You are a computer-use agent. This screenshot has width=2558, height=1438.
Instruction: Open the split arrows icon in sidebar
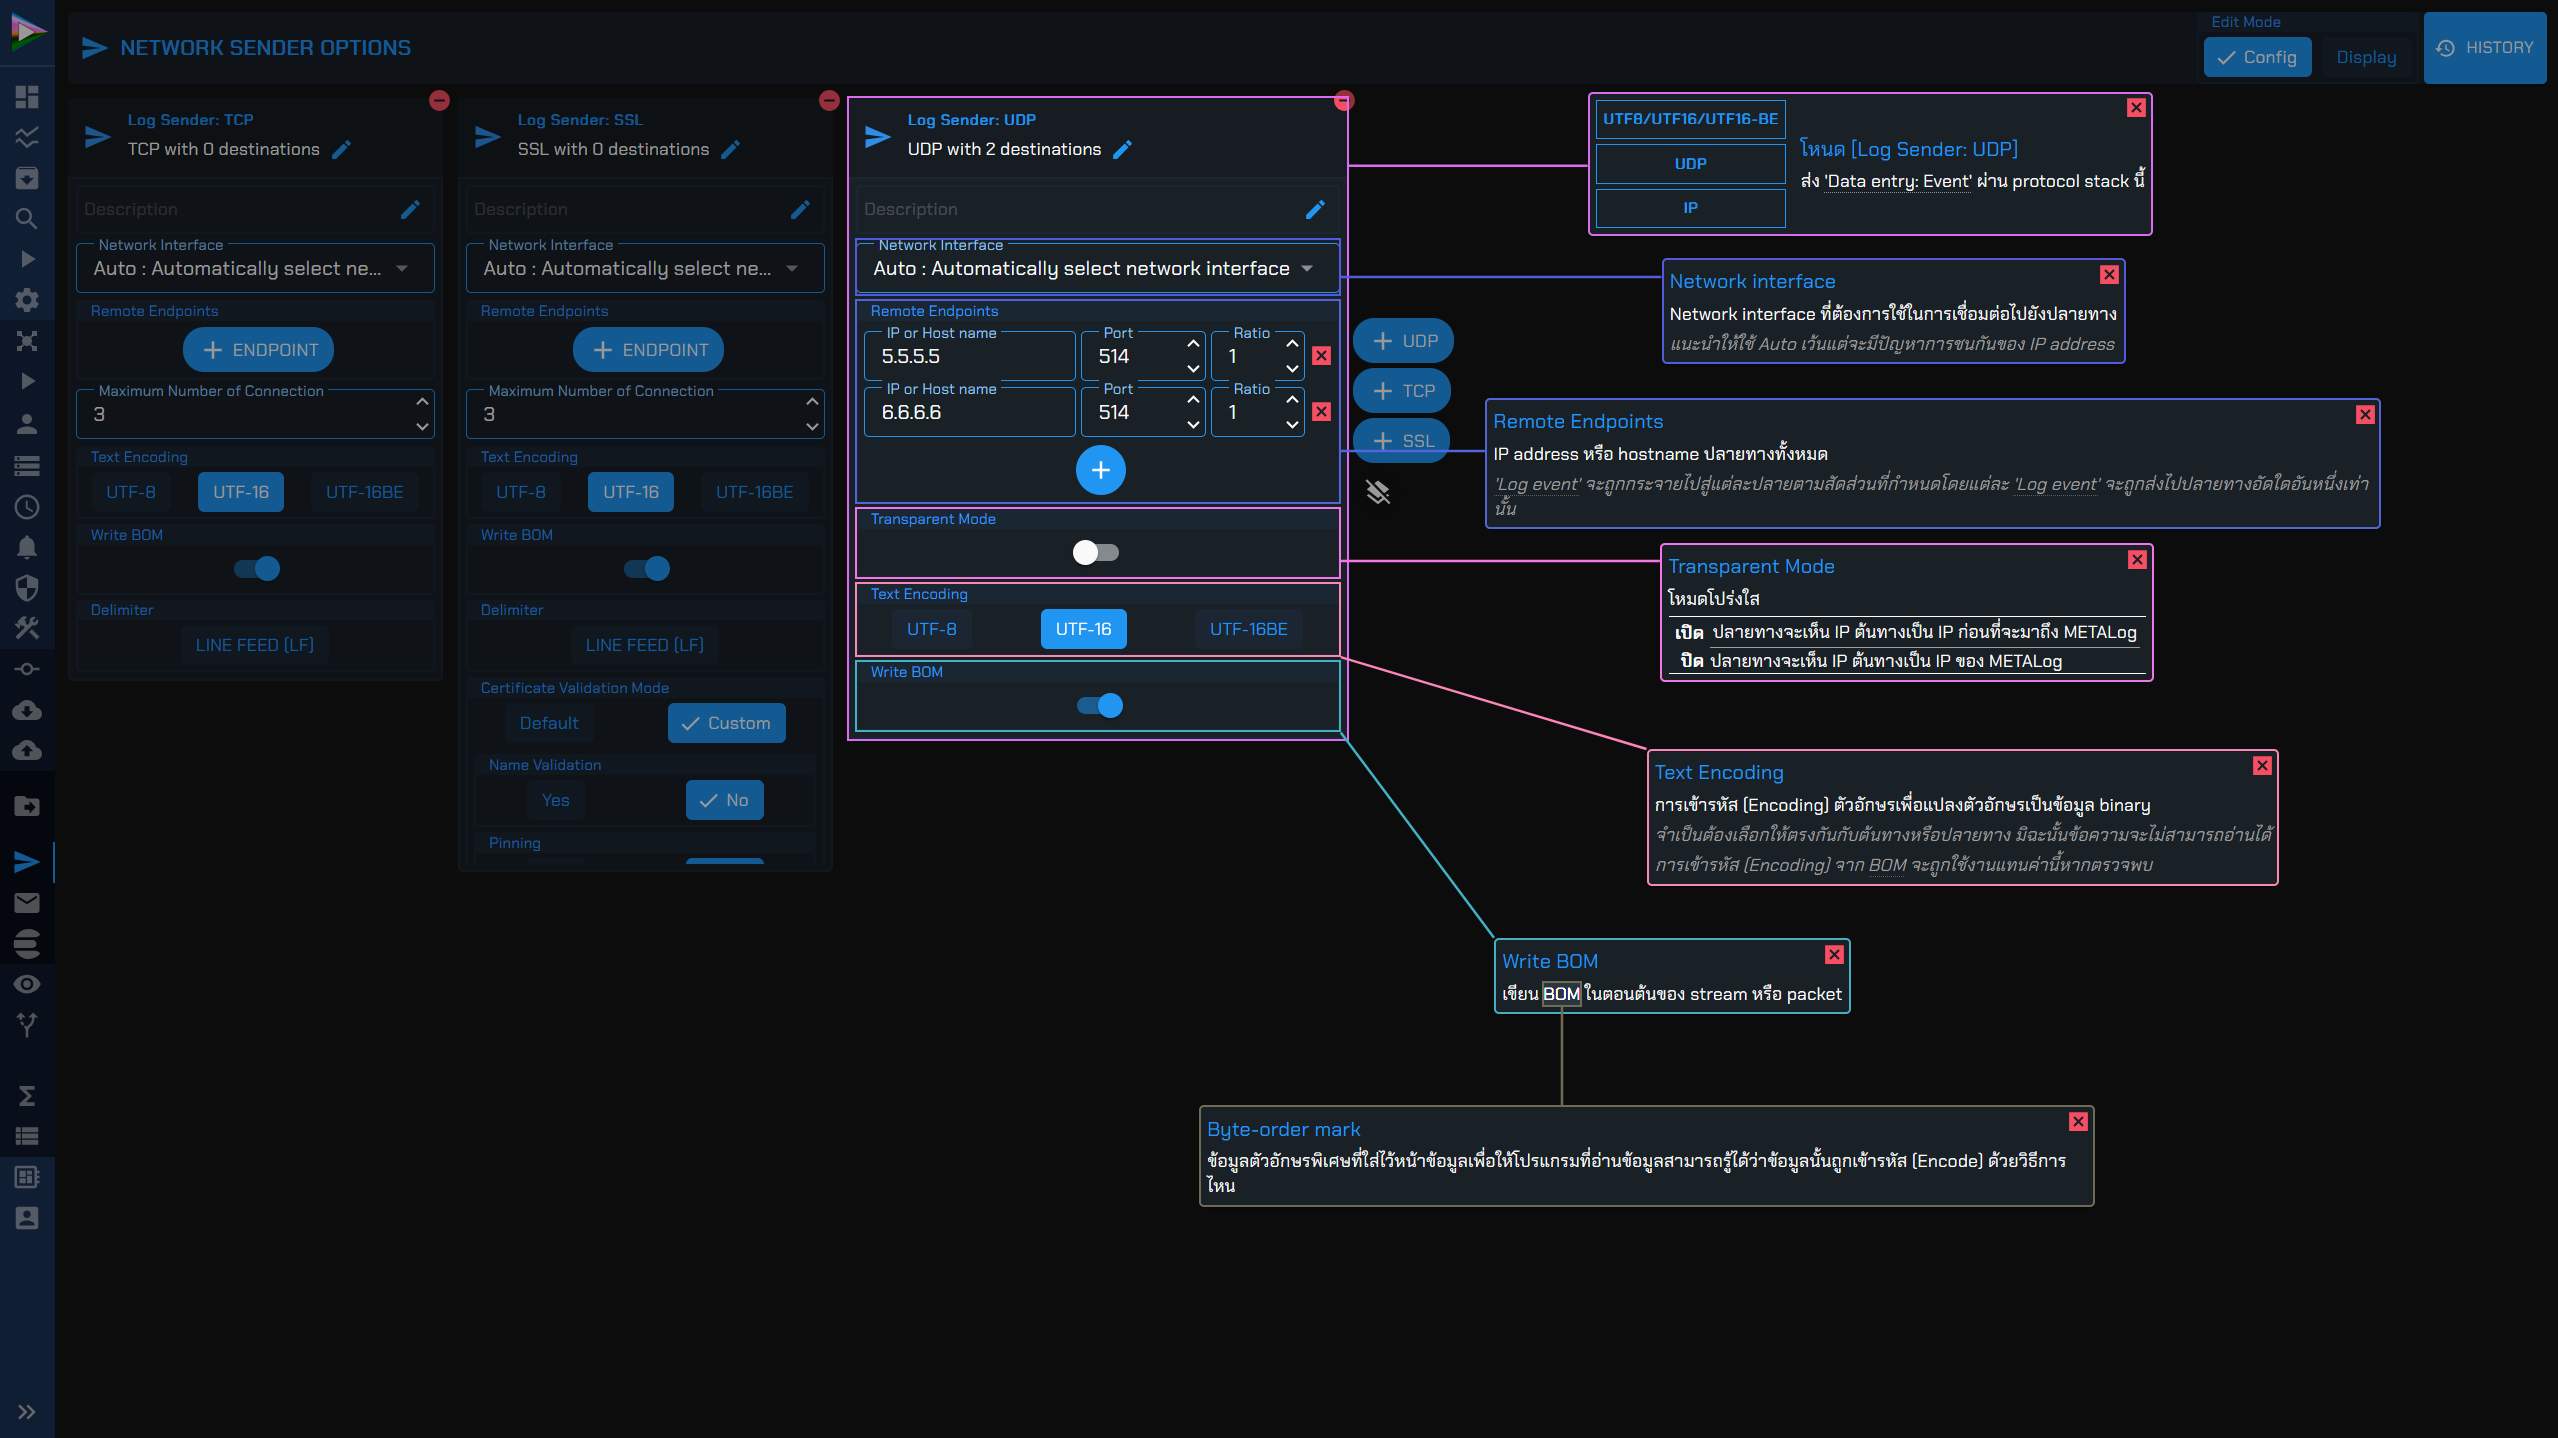click(27, 1025)
